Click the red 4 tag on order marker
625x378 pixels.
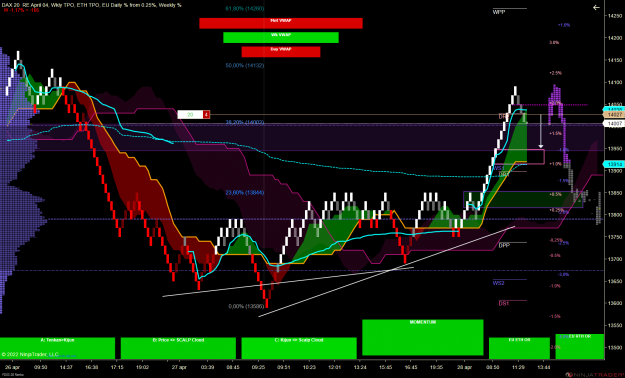(x=206, y=115)
